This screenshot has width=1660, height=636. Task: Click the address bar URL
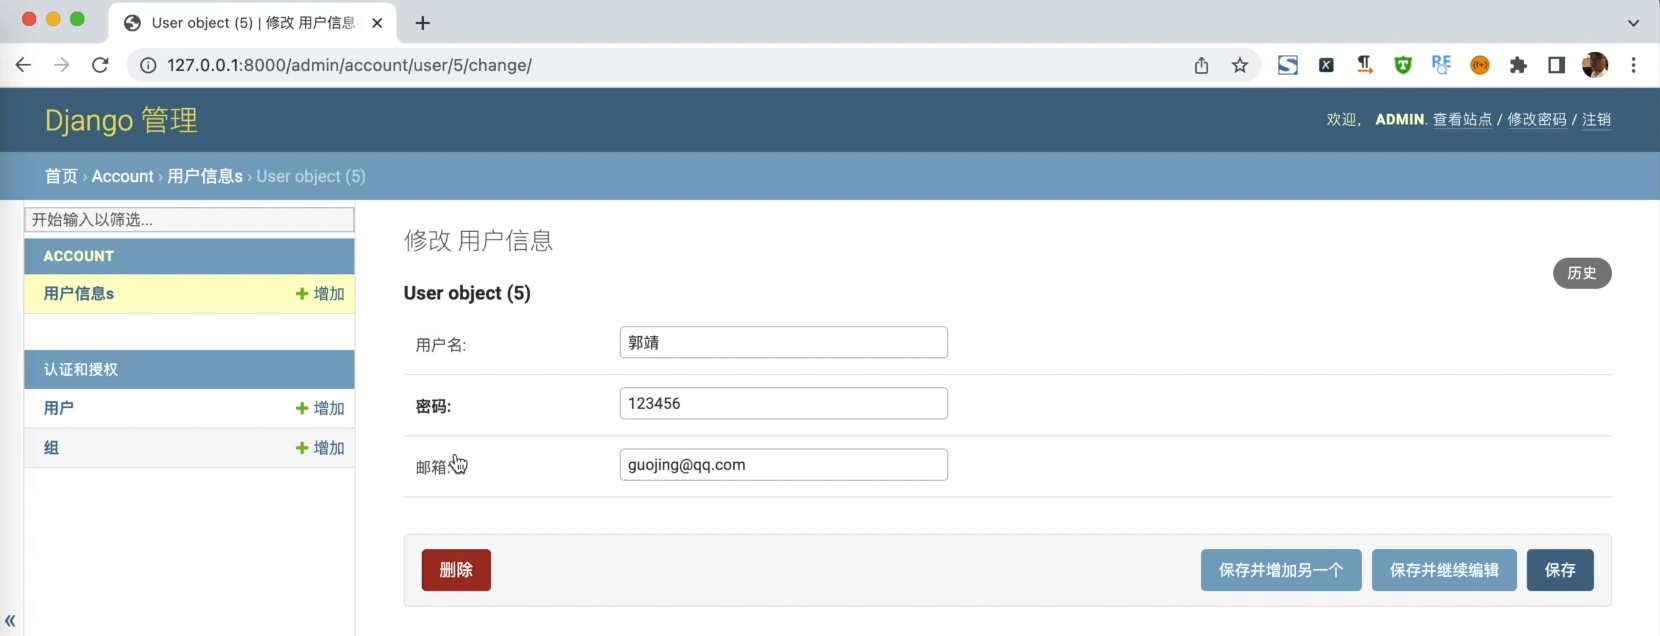coord(349,65)
